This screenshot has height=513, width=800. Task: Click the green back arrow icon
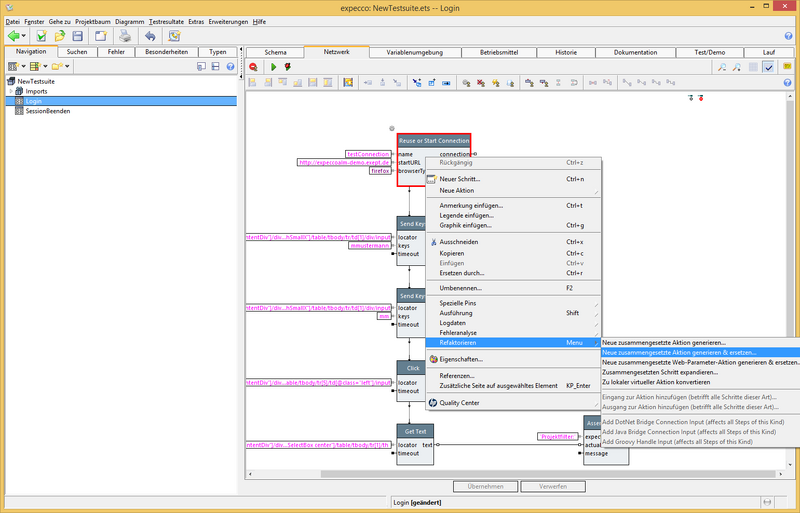point(14,36)
